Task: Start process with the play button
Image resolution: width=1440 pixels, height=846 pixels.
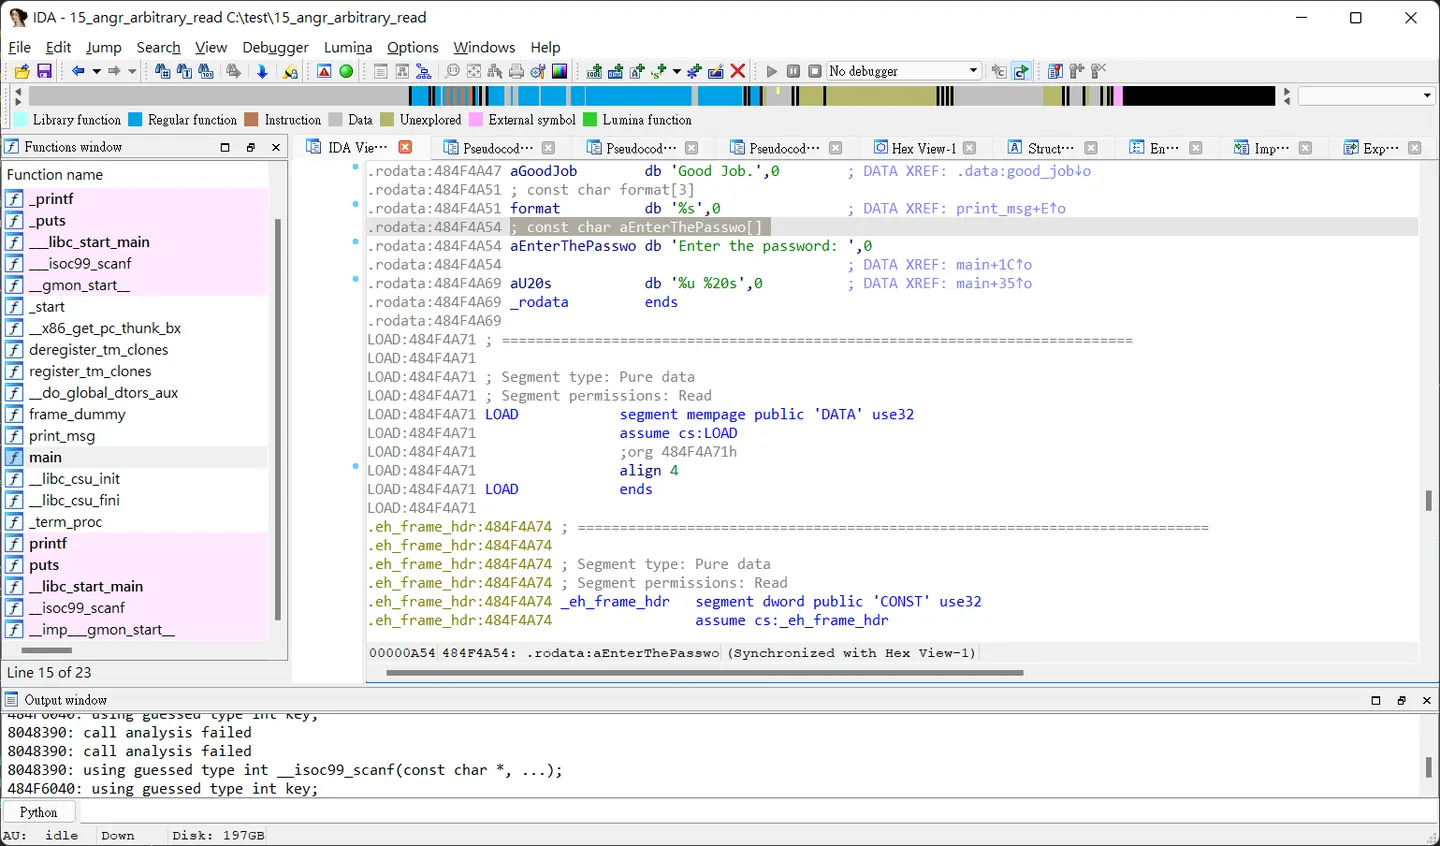Action: point(771,71)
